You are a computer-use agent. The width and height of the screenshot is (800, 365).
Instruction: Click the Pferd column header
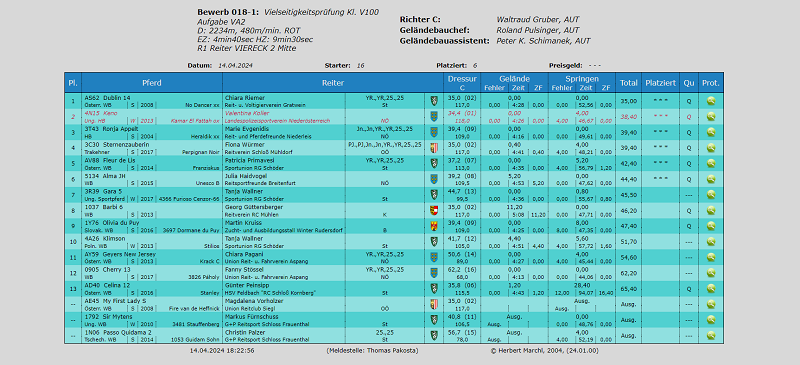click(x=152, y=83)
